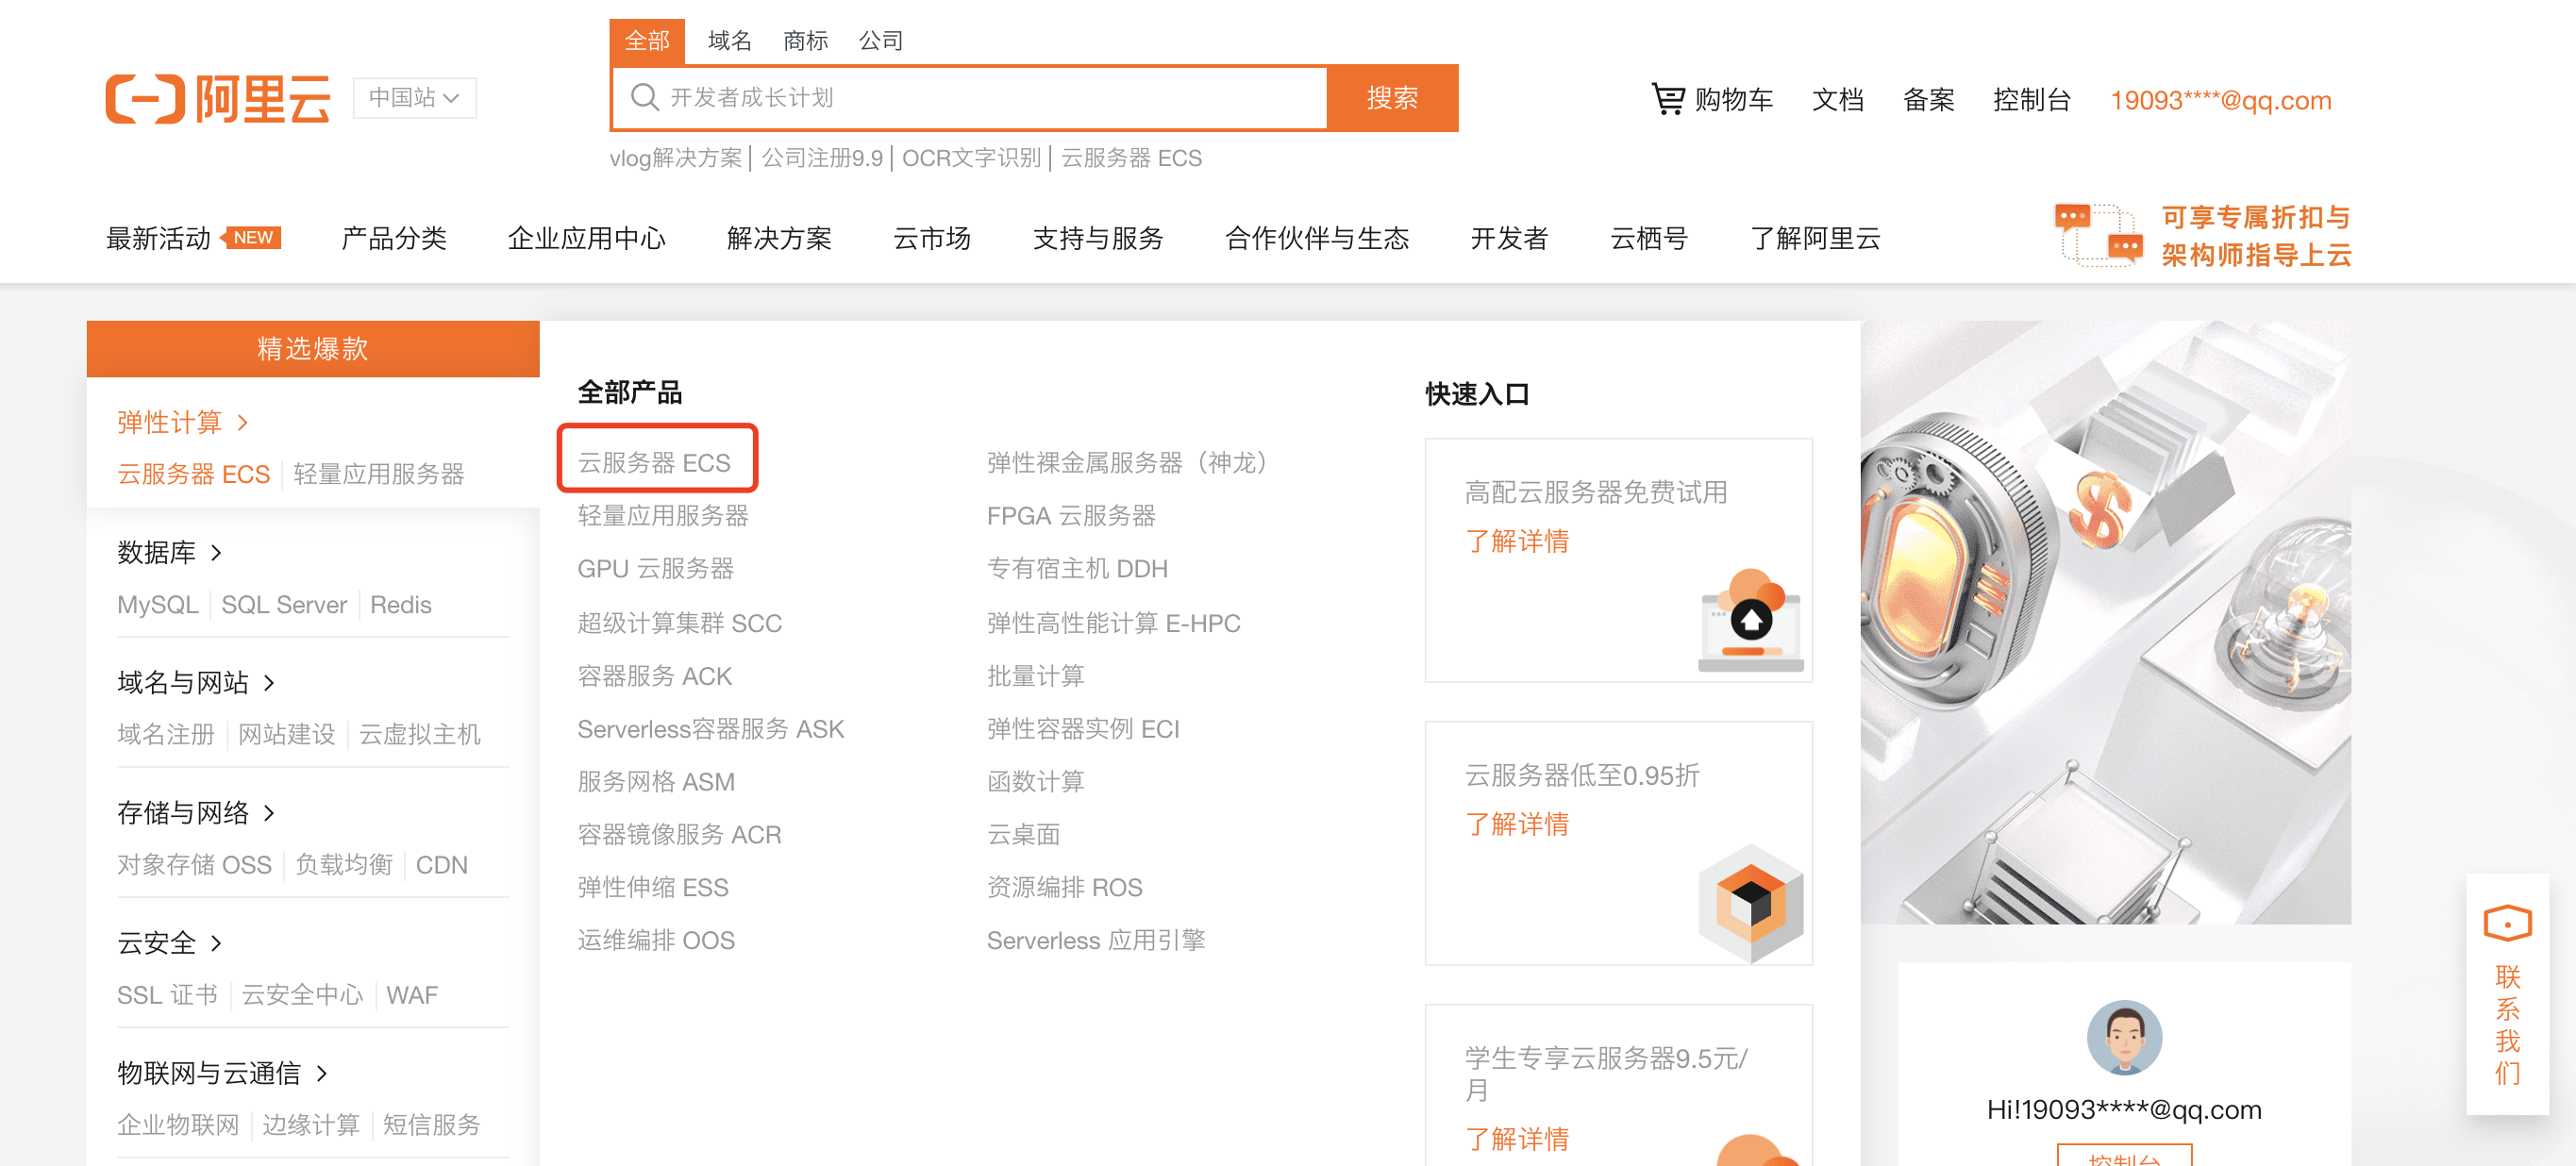Open GPU 云服务器 product
The width and height of the screenshot is (2576, 1166).
tap(656, 568)
